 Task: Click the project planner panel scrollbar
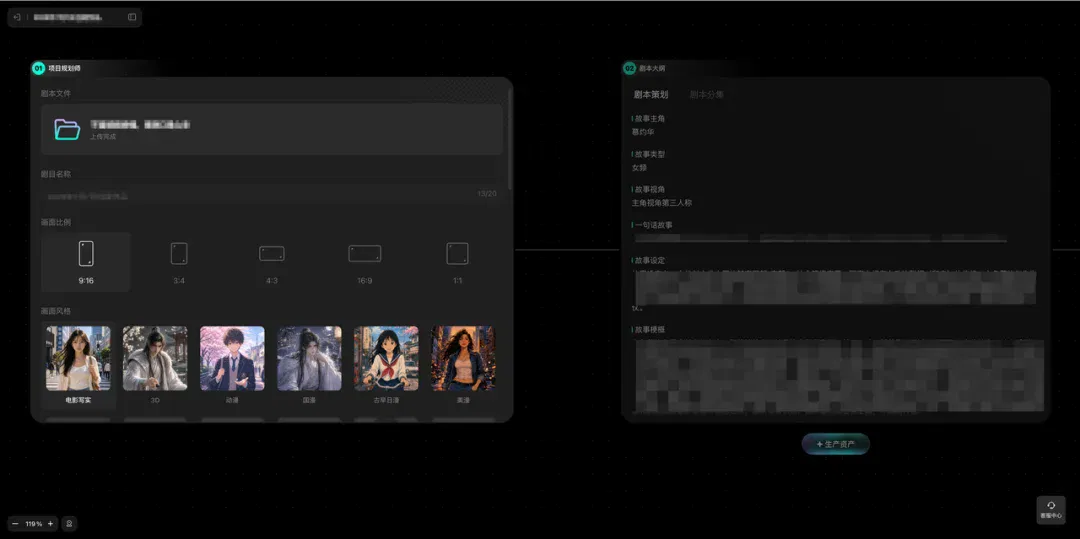click(x=510, y=138)
